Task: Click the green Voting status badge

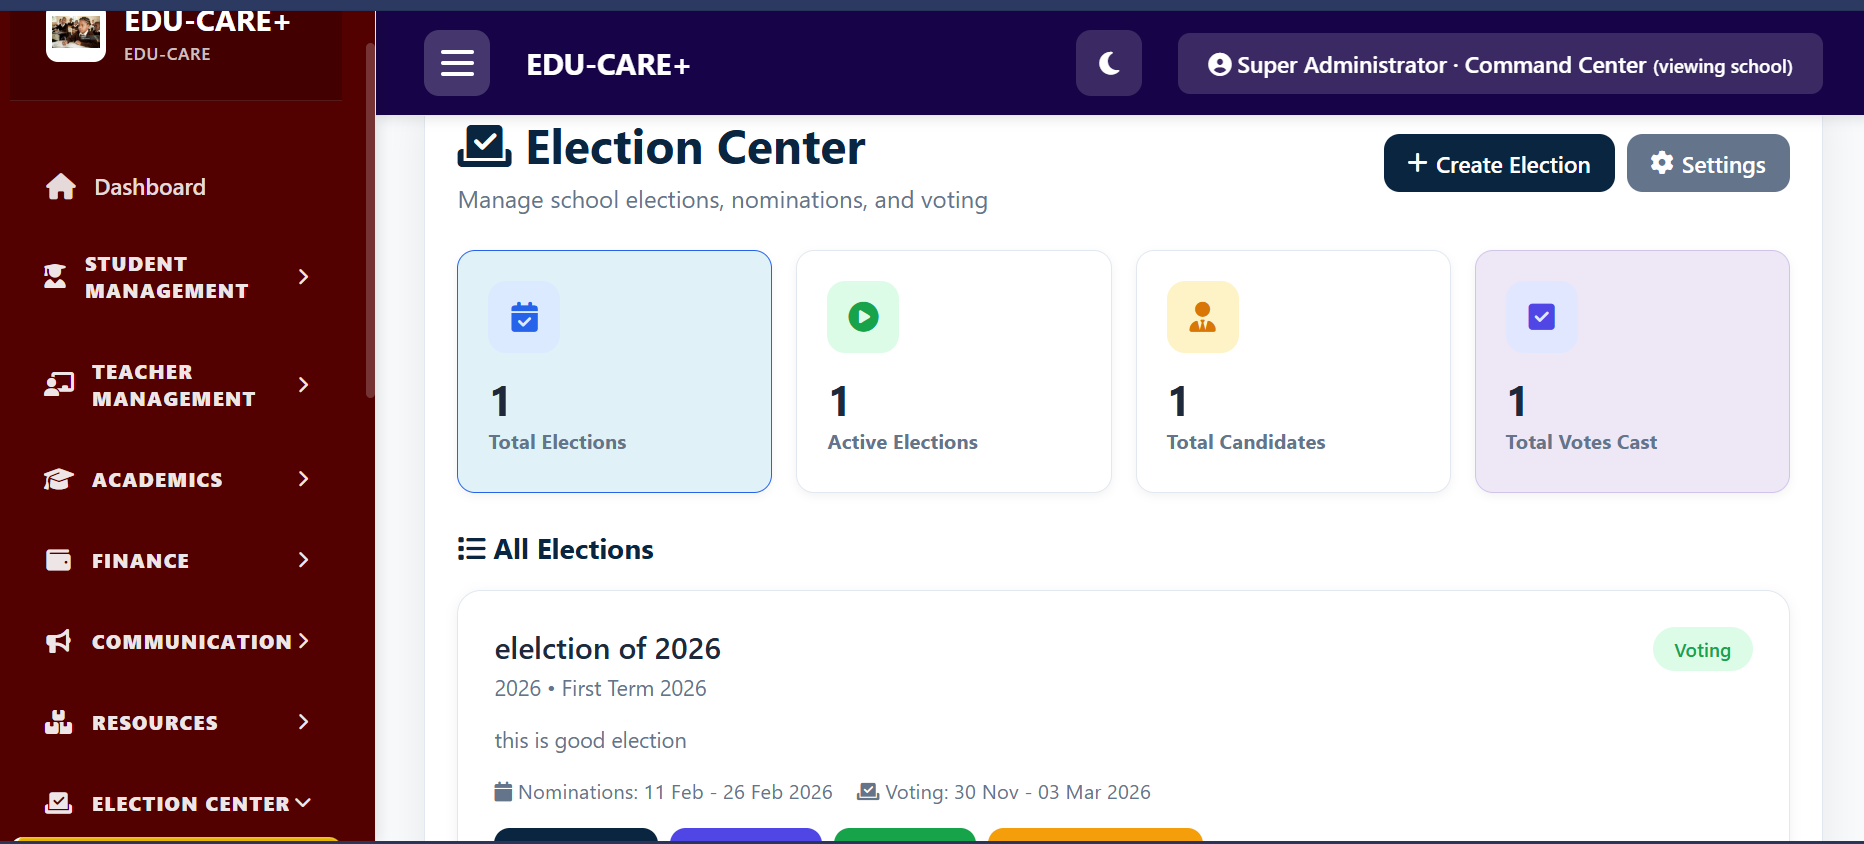Action: click(1701, 650)
